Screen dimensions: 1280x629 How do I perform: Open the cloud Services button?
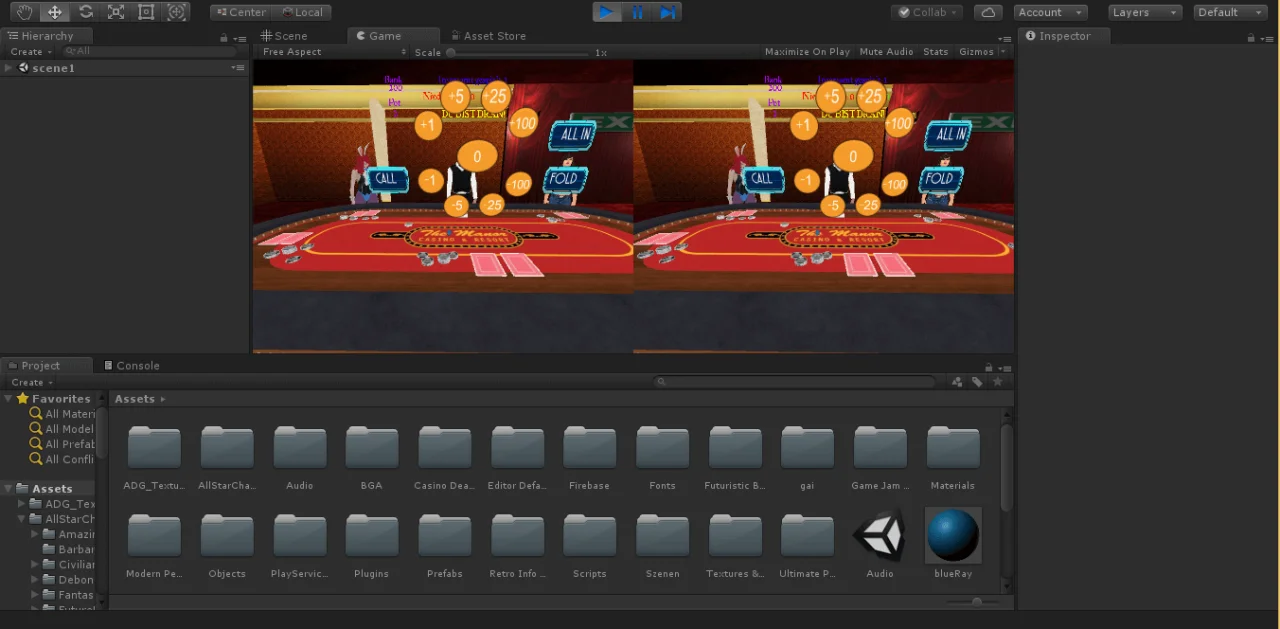tap(988, 12)
